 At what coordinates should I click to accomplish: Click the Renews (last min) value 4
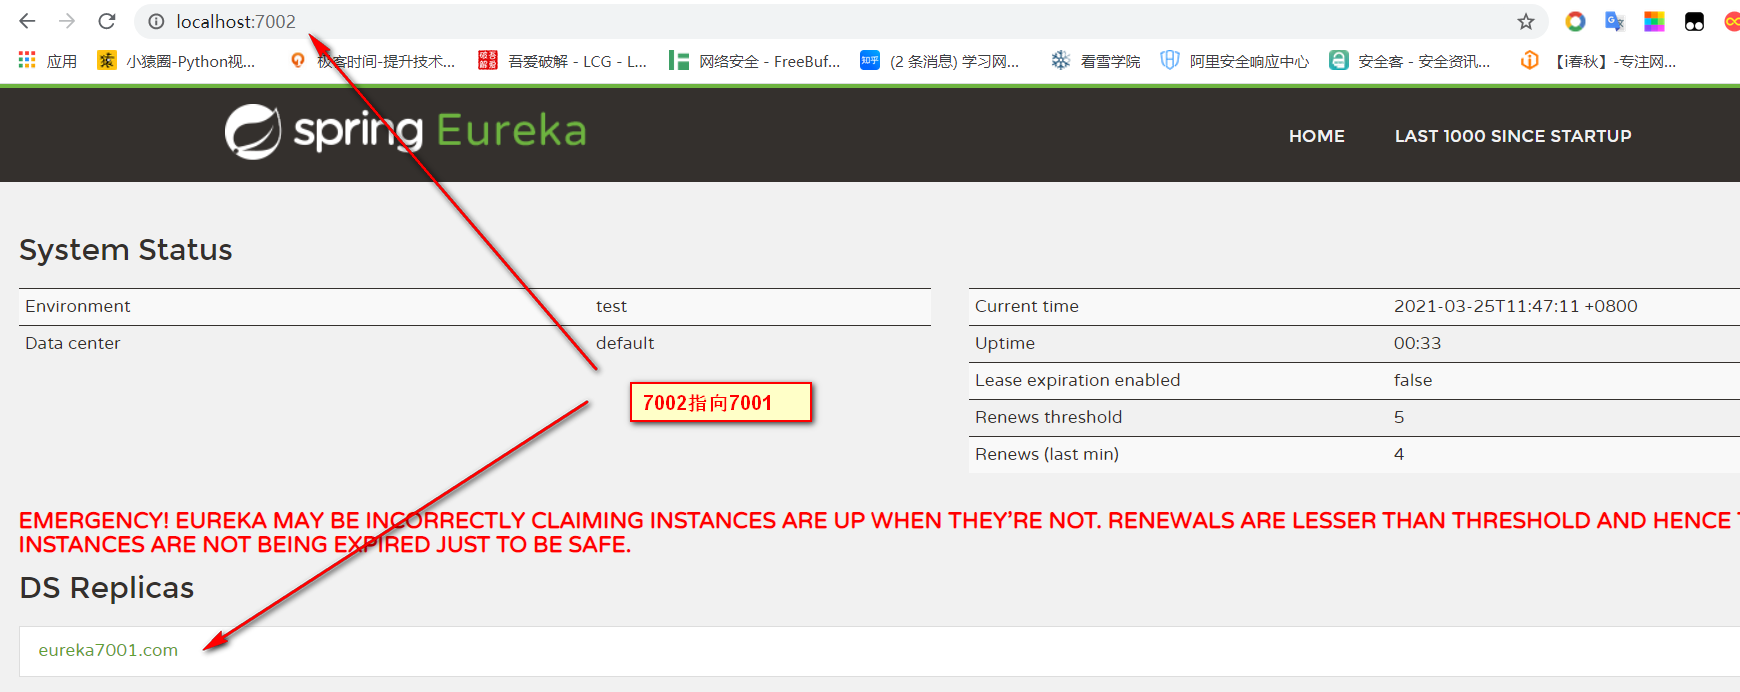click(x=1399, y=454)
